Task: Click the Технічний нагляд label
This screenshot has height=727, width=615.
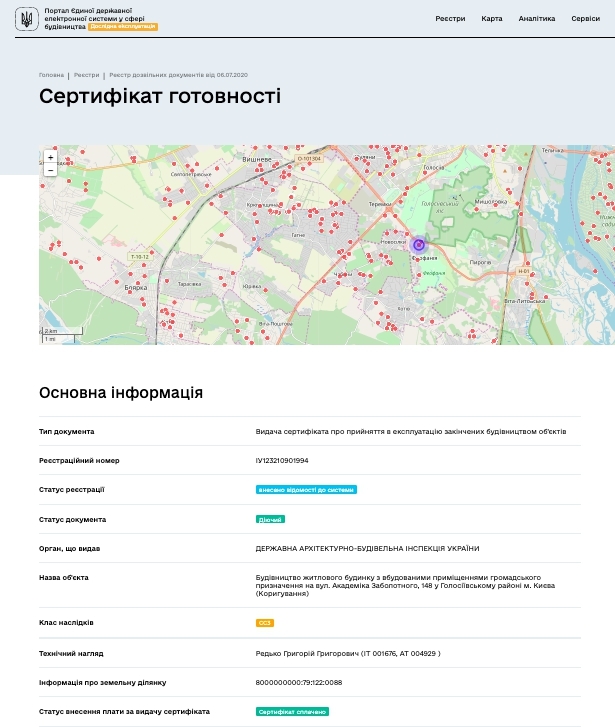Action: pyautogui.click(x=71, y=653)
